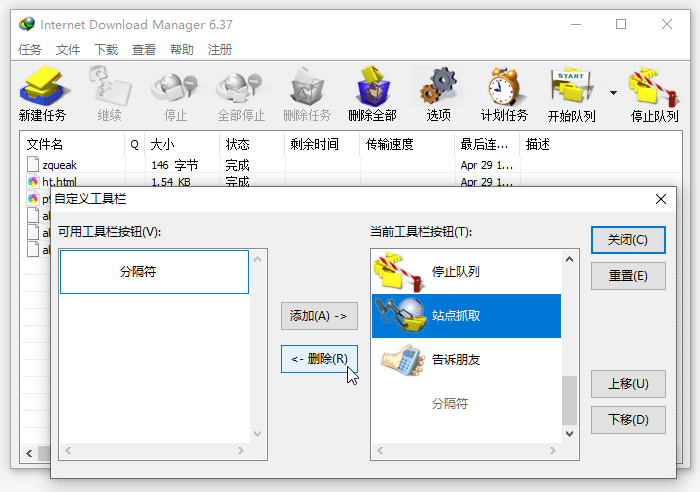The height and width of the screenshot is (492, 700).
Task: Click the zqueak file icon
Action: [33, 165]
